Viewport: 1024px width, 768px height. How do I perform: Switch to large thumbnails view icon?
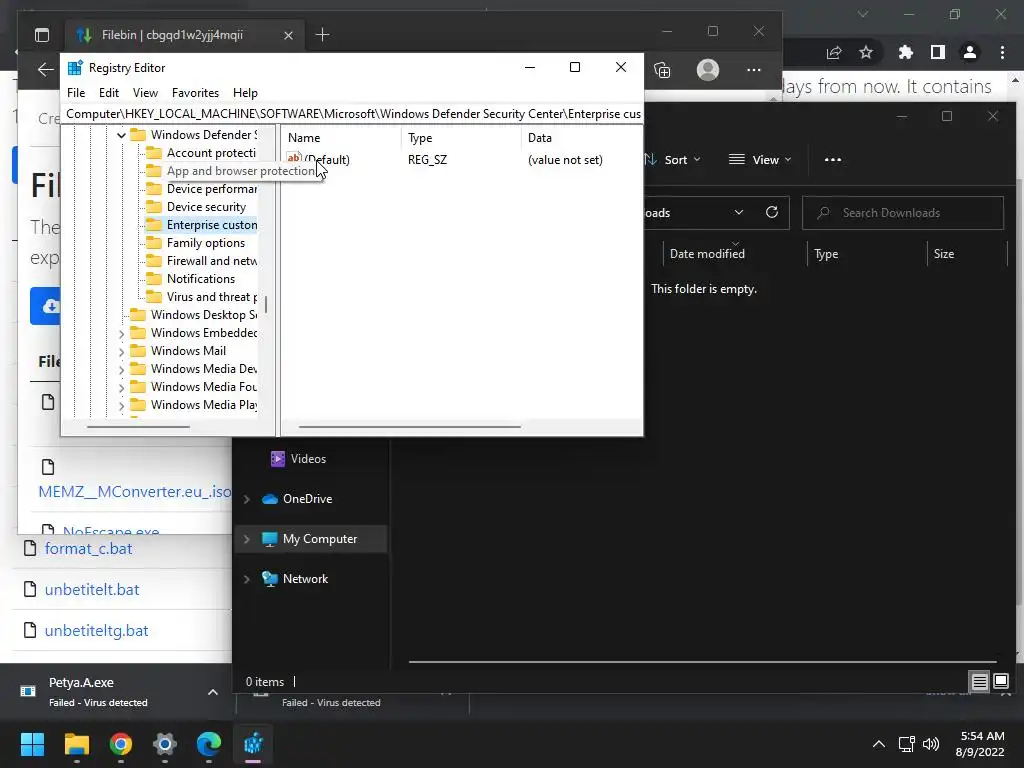[x=1000, y=682]
